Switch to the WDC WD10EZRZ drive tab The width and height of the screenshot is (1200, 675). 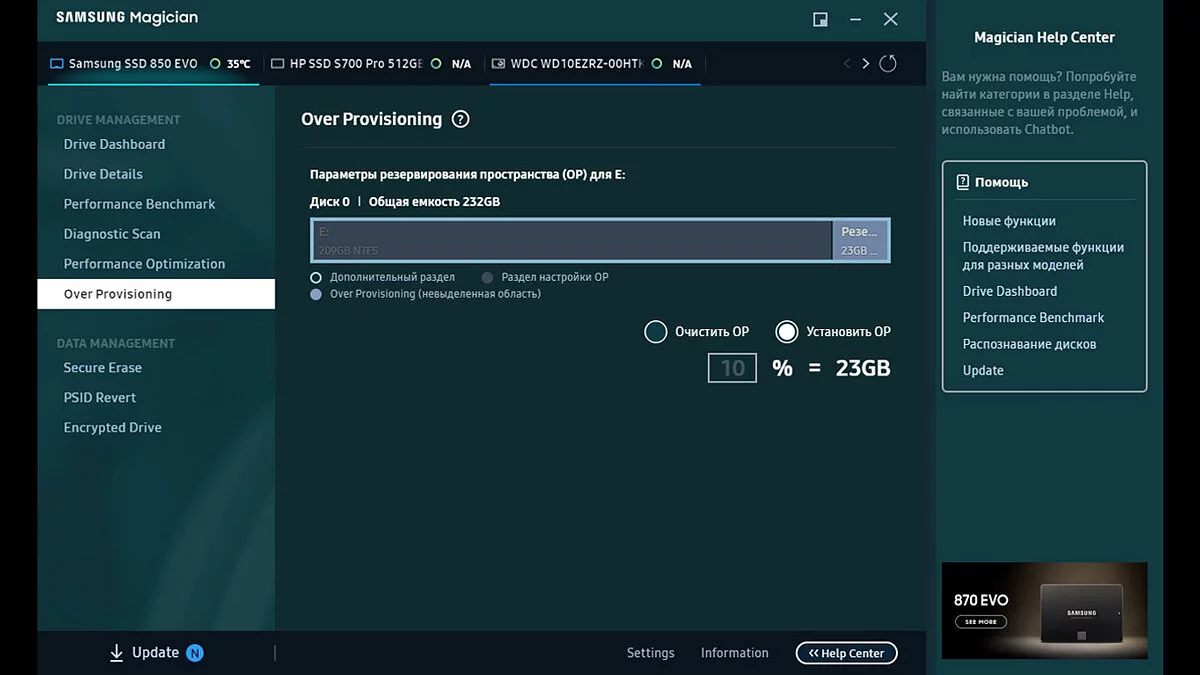594,64
